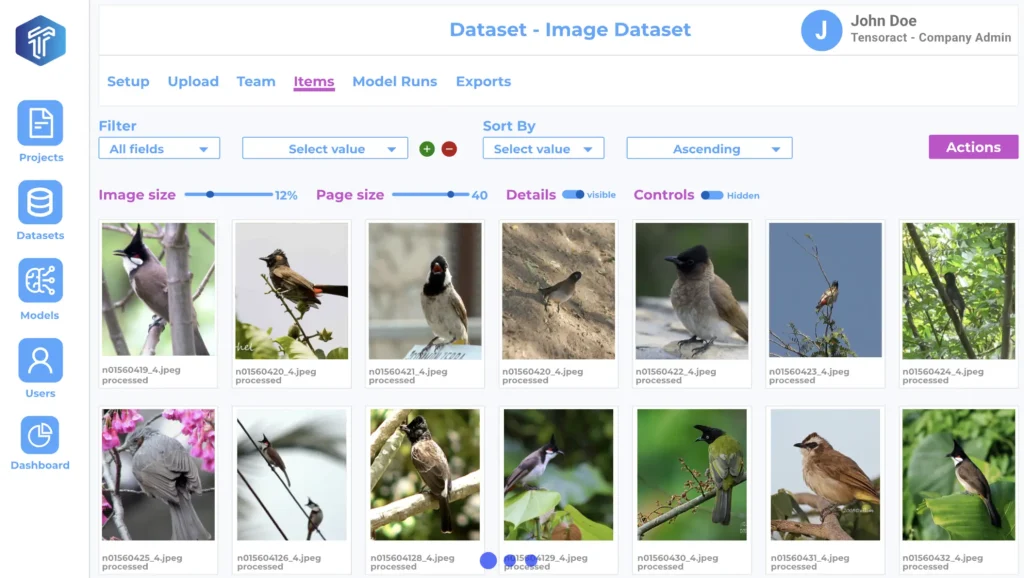
Task: Switch to the Model Runs tab
Action: click(x=395, y=81)
